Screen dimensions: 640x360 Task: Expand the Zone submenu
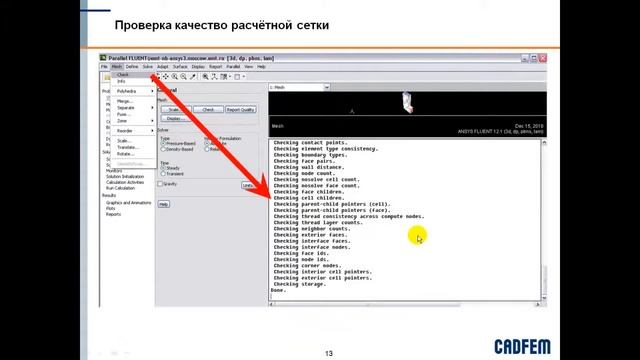[133, 121]
